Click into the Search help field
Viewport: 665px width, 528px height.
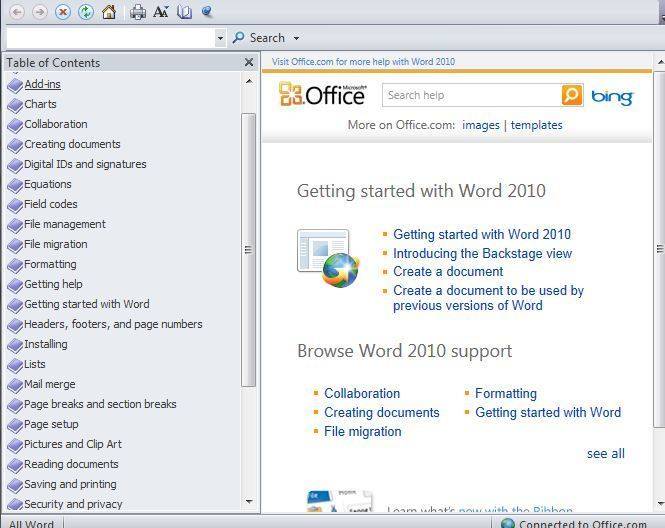click(472, 95)
